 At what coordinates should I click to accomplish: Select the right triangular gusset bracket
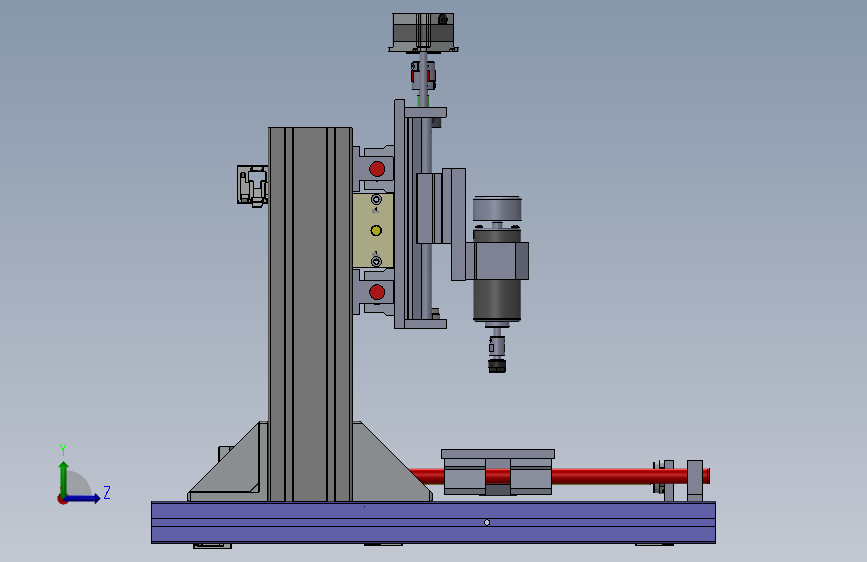(x=391, y=462)
